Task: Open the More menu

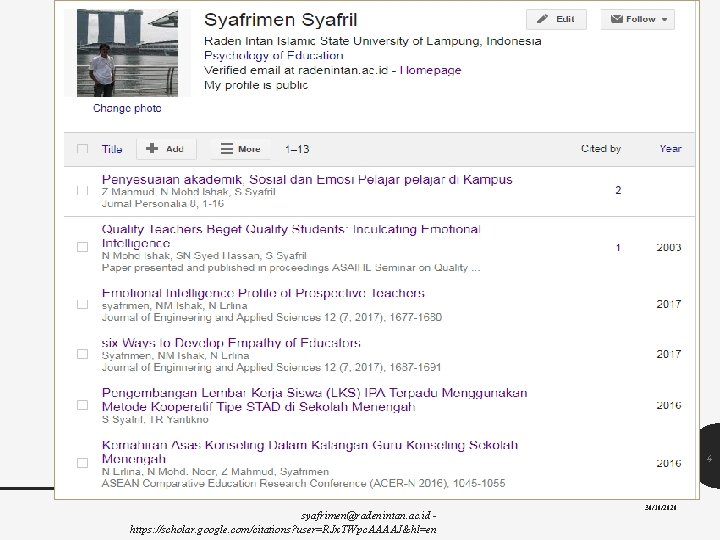Action: point(241,149)
